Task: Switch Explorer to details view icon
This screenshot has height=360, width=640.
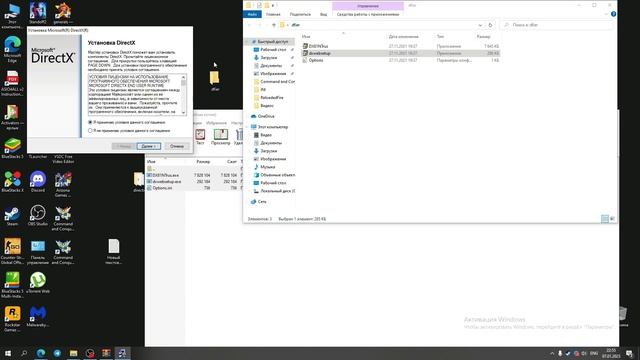Action: [604, 219]
